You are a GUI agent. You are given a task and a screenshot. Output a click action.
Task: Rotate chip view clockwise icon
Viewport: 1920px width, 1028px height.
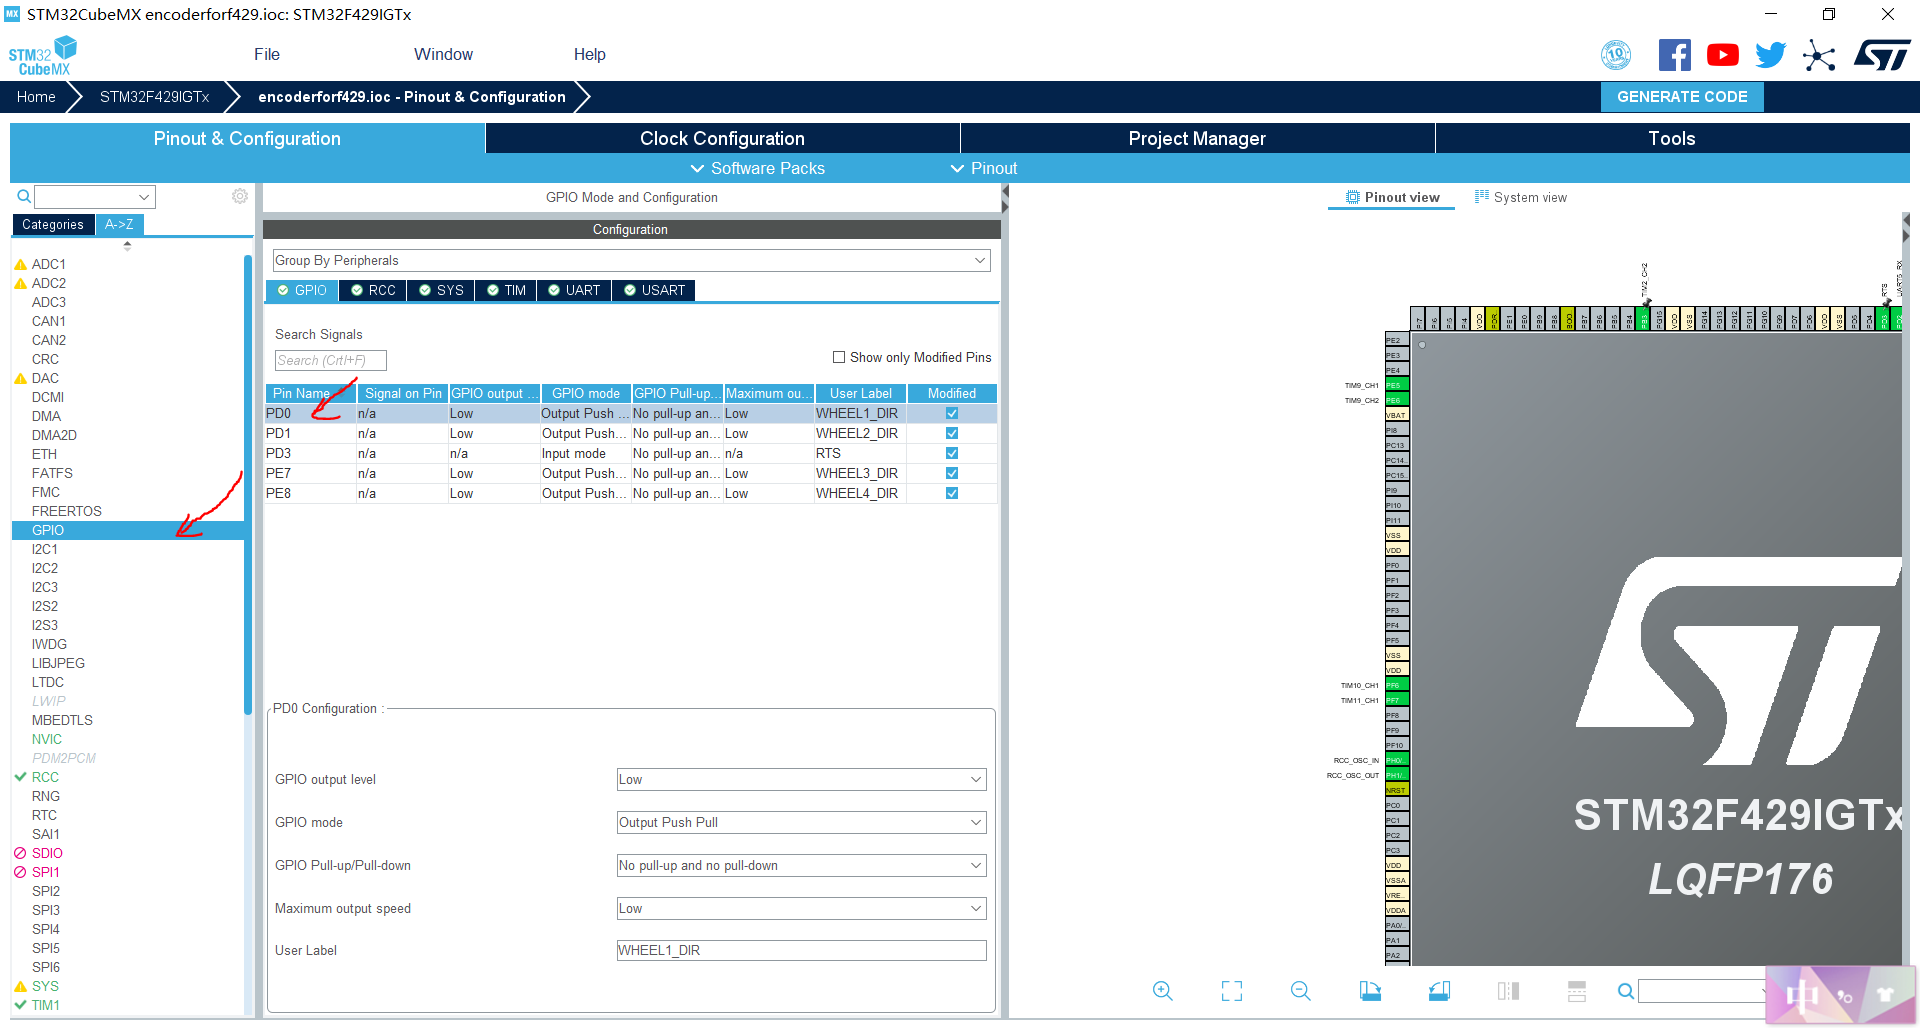[x=1370, y=991]
